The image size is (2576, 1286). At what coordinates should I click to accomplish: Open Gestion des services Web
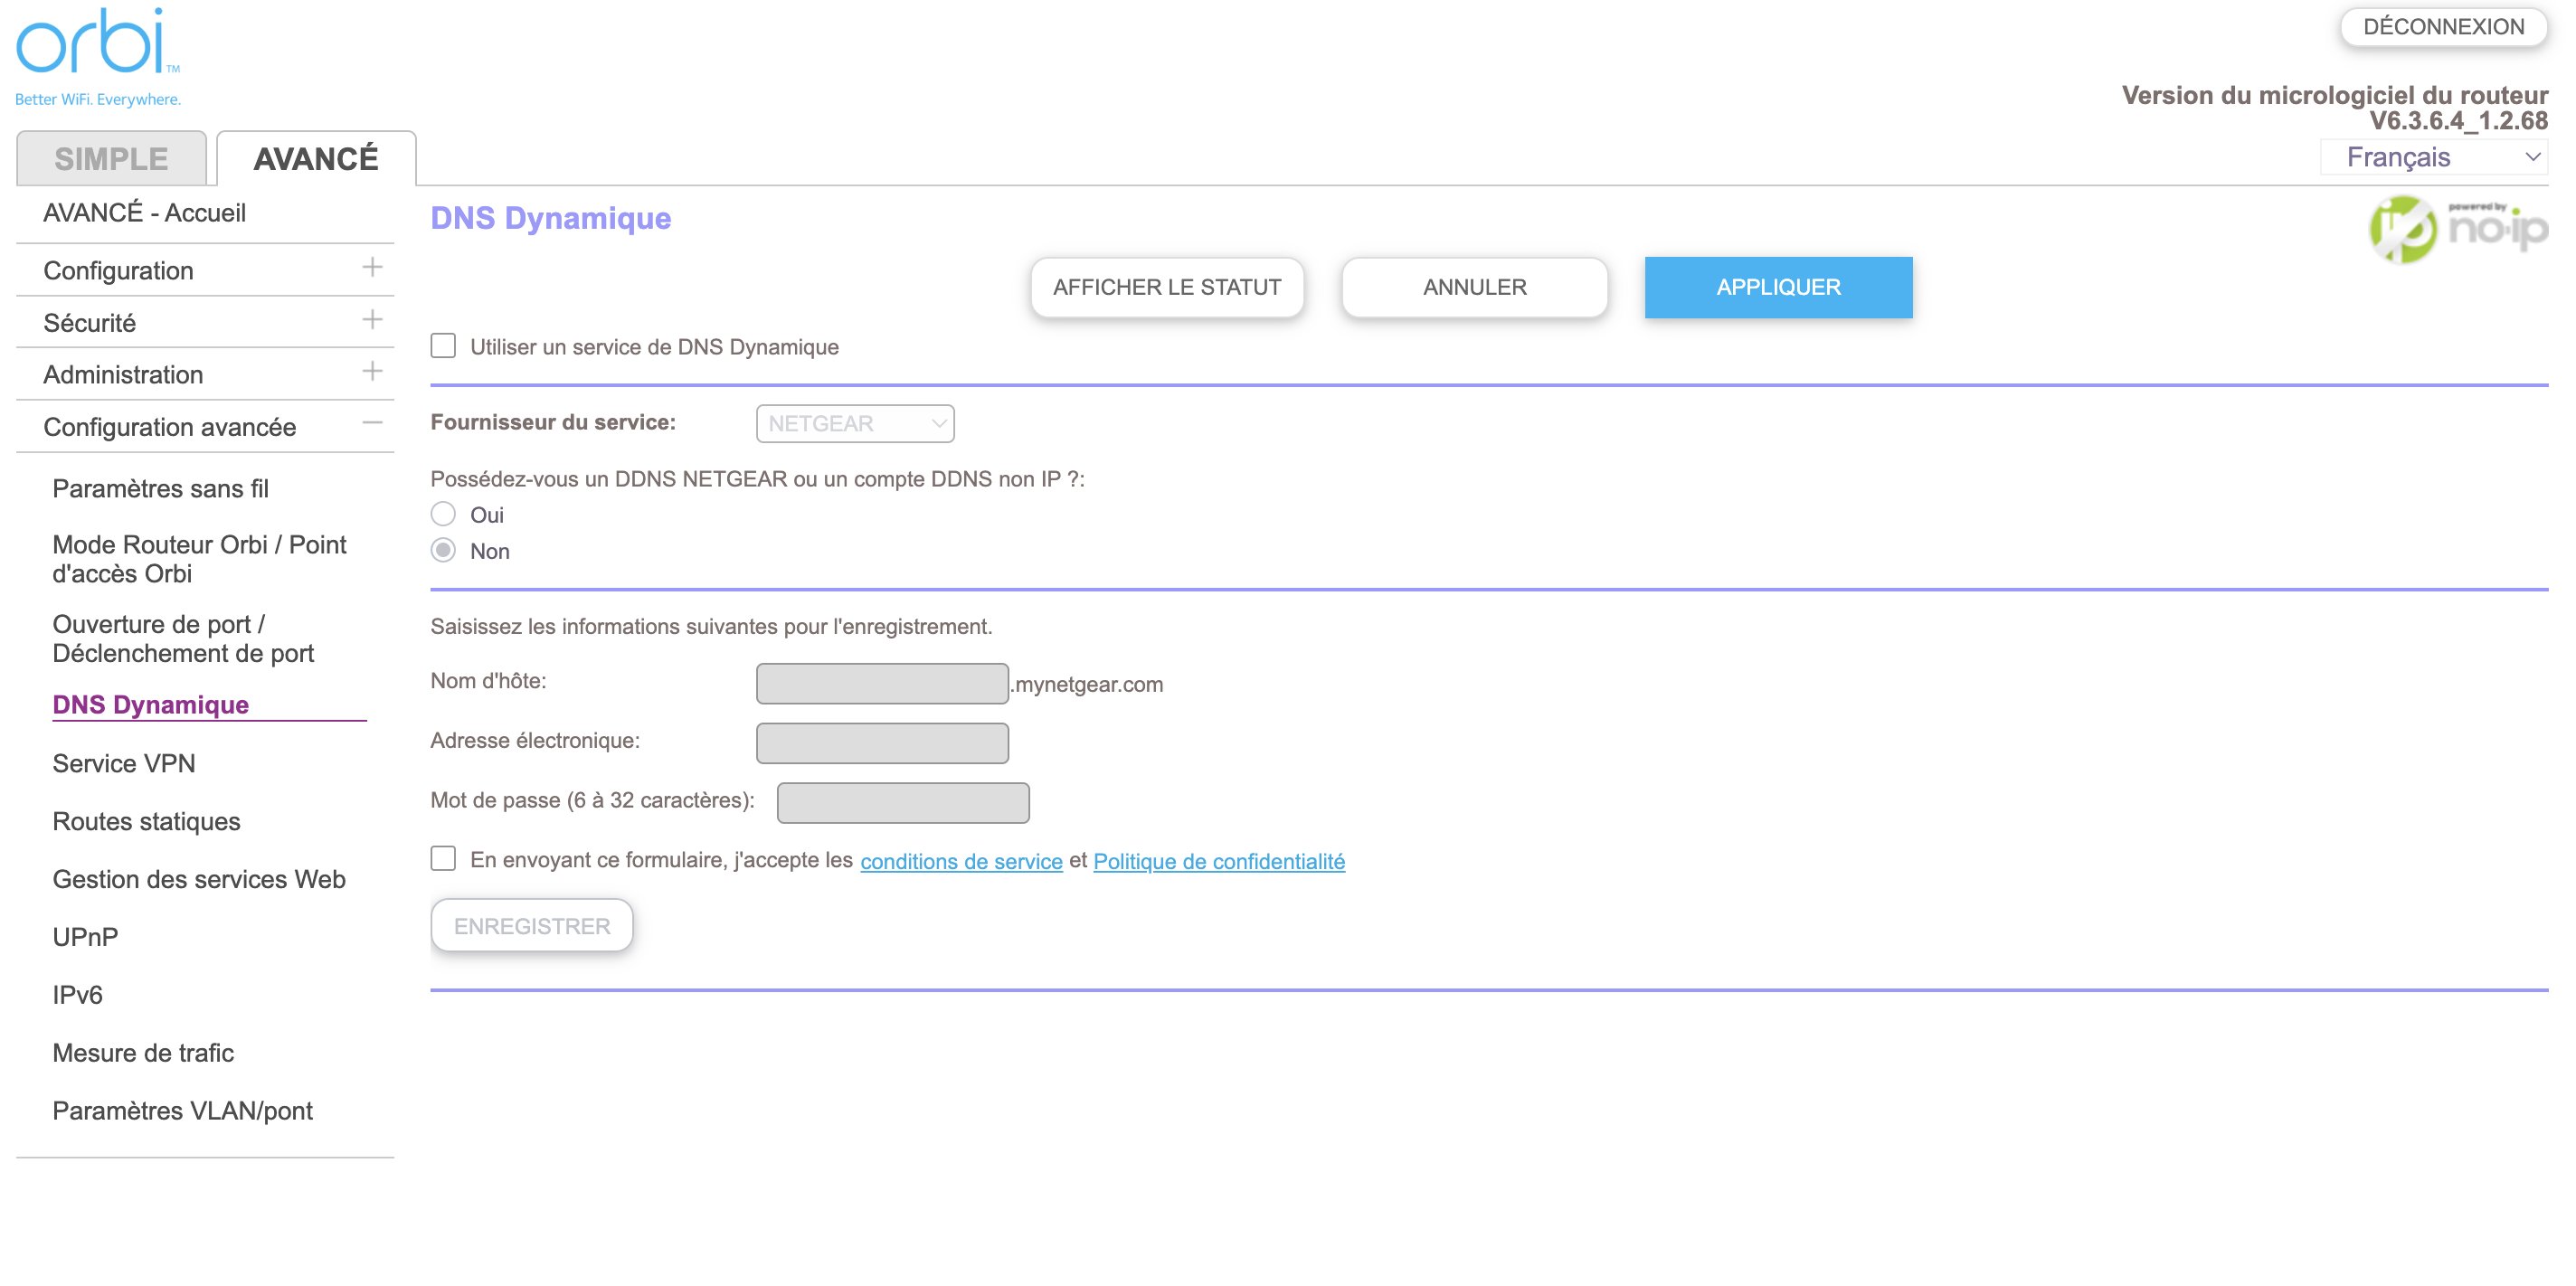(198, 879)
